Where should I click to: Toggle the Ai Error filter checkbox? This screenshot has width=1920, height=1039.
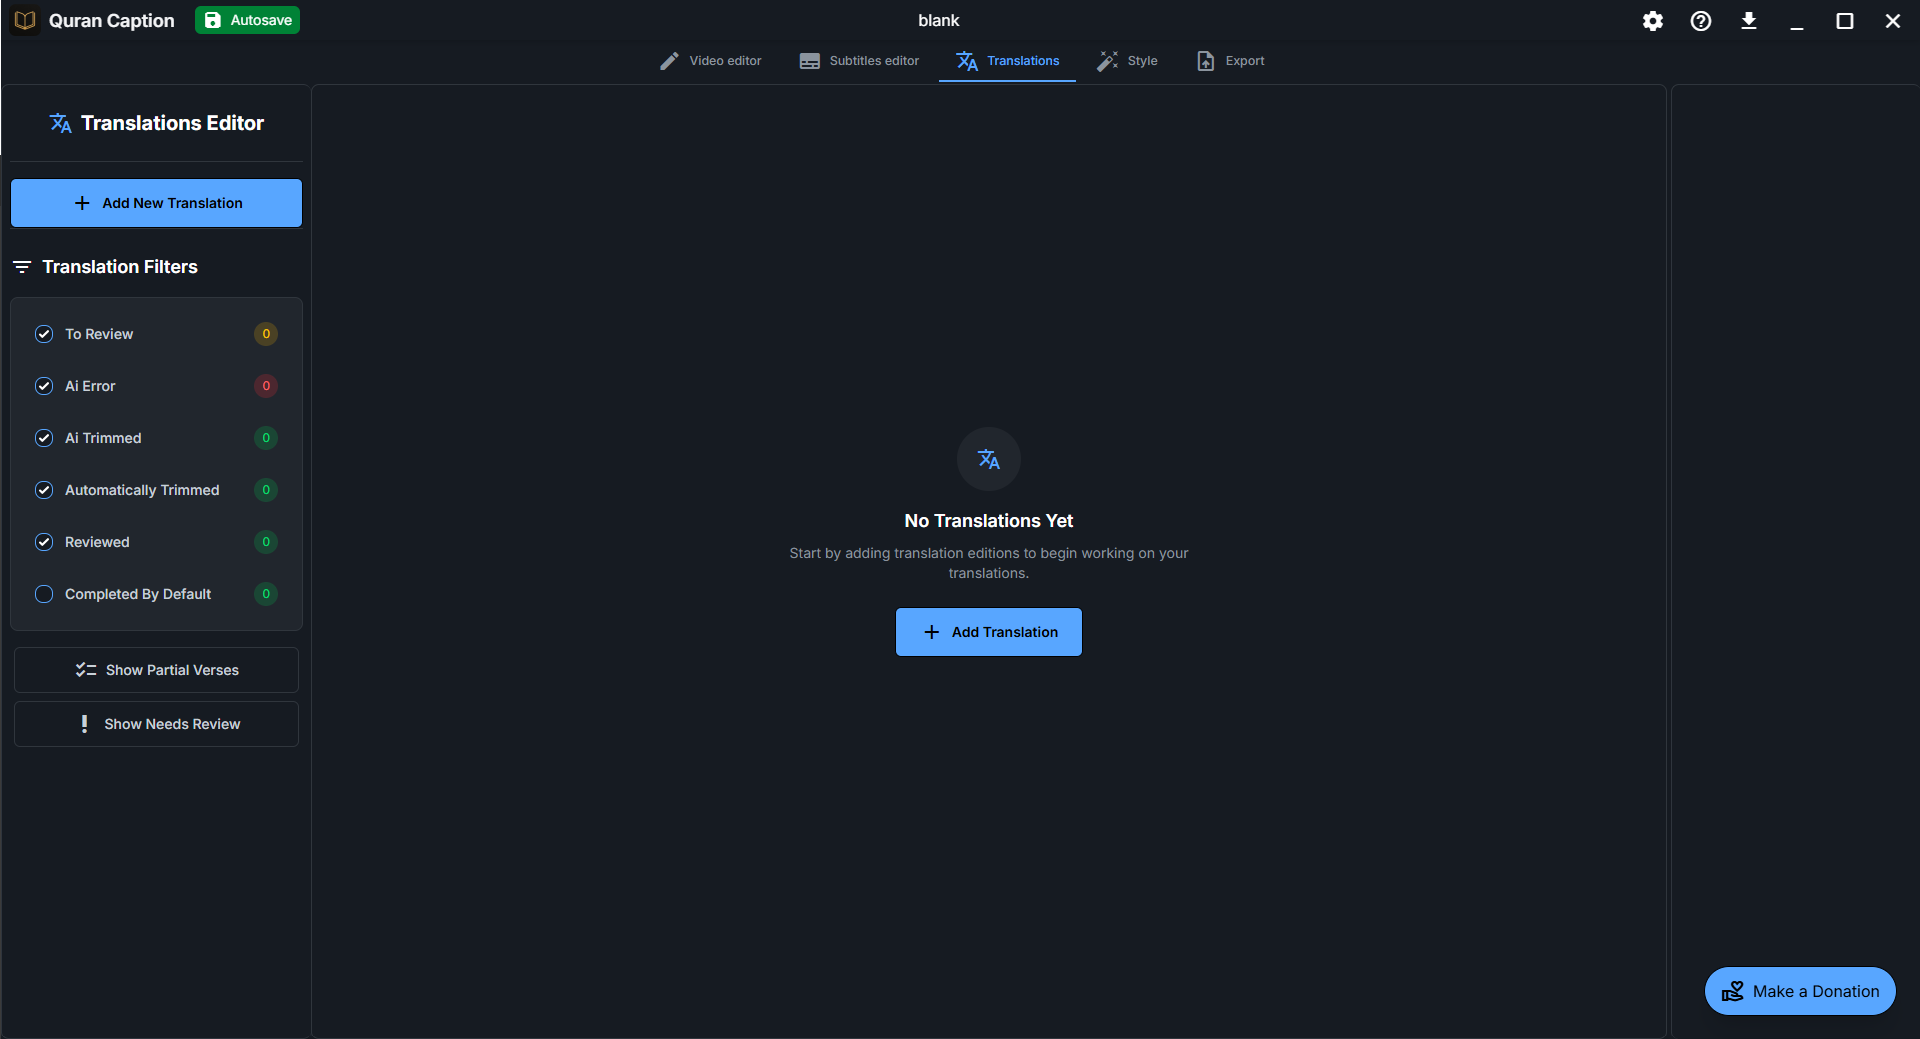[x=44, y=386]
